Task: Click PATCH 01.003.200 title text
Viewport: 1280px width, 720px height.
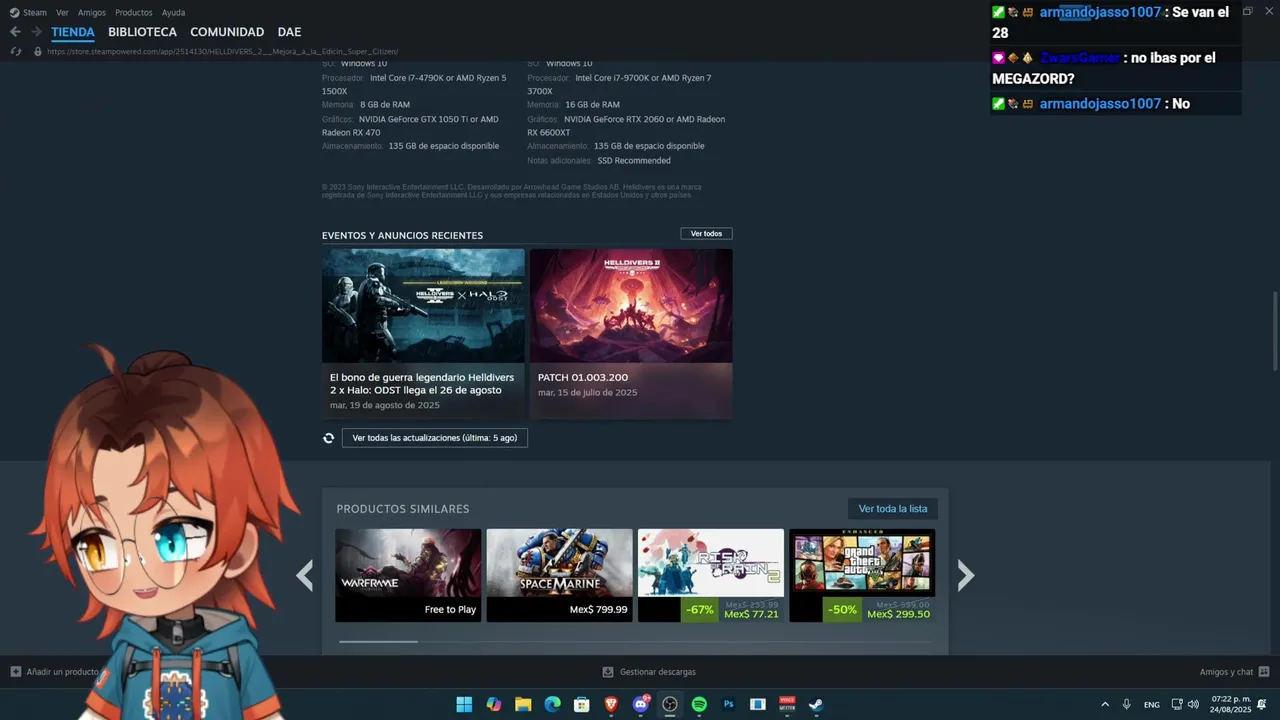Action: click(583, 378)
